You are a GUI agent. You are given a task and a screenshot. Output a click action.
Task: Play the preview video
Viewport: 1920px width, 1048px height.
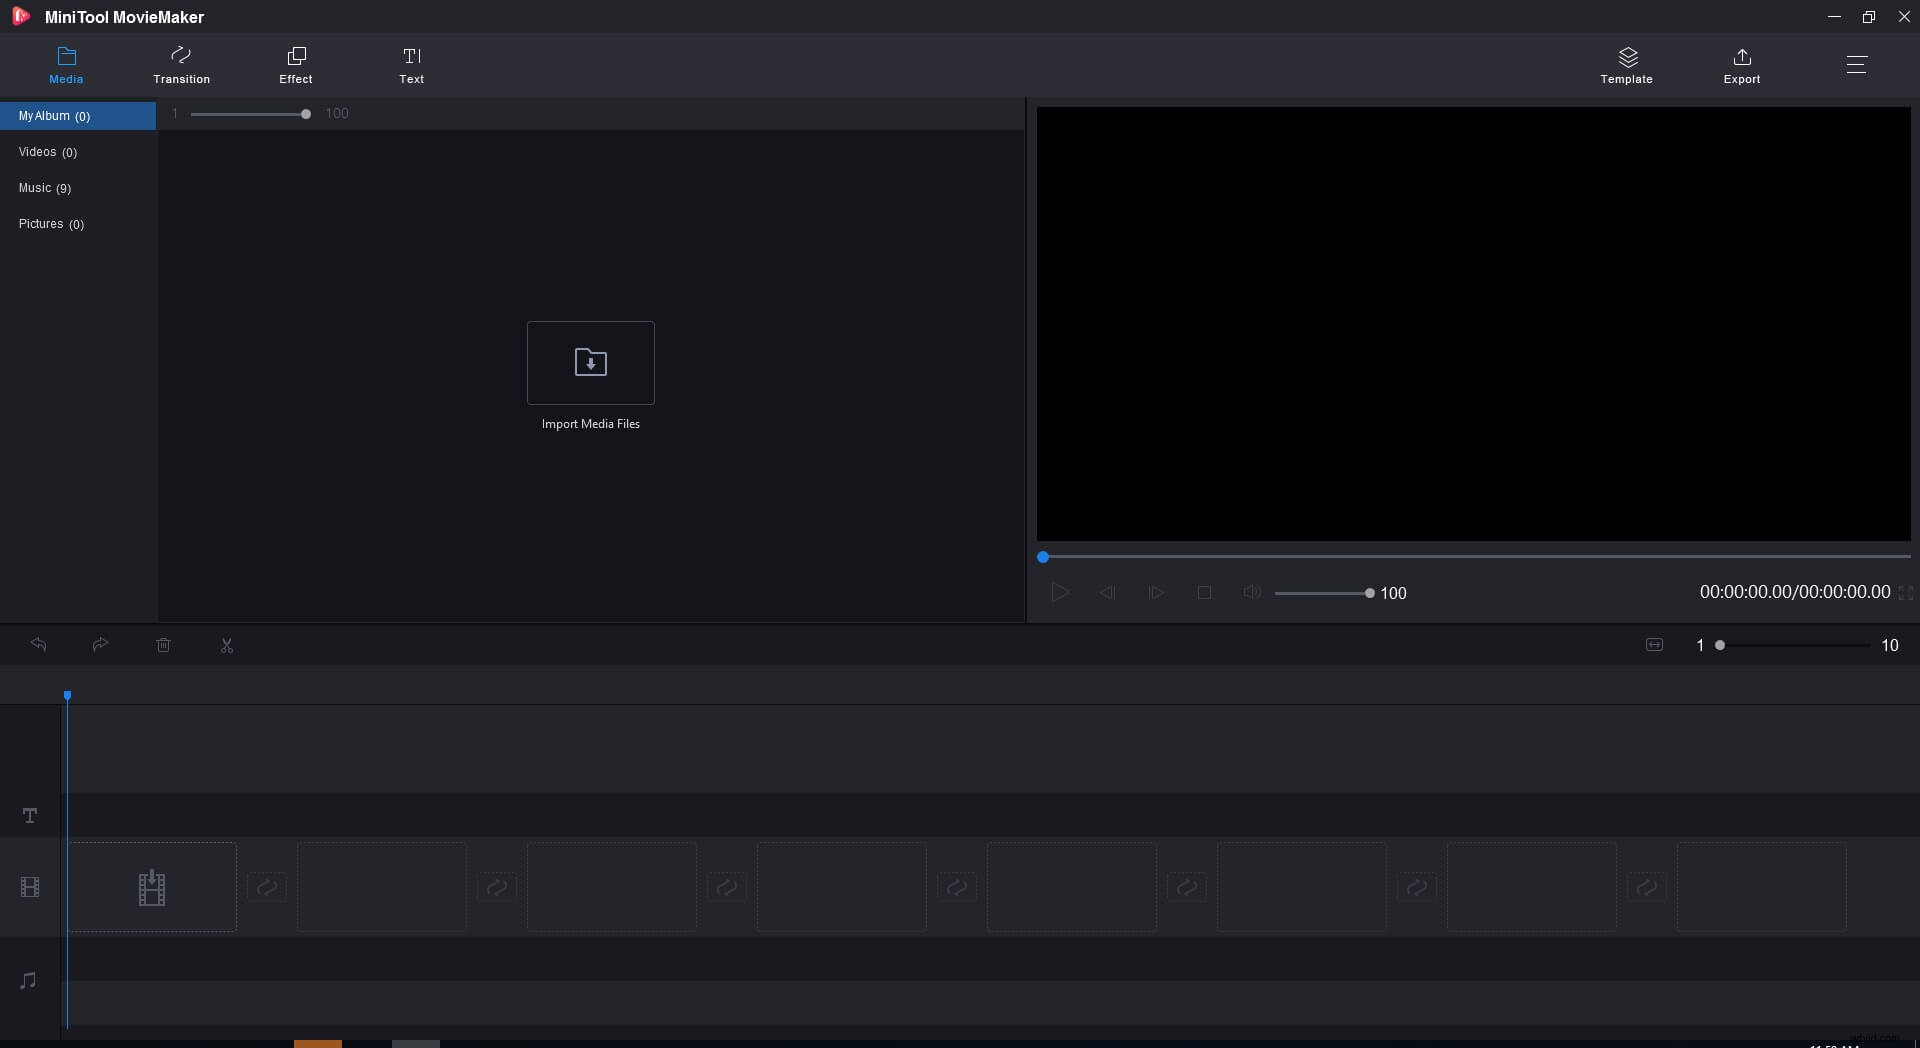point(1060,592)
